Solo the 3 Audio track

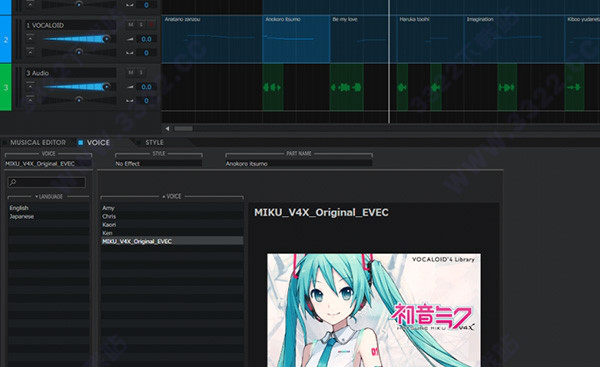(141, 73)
